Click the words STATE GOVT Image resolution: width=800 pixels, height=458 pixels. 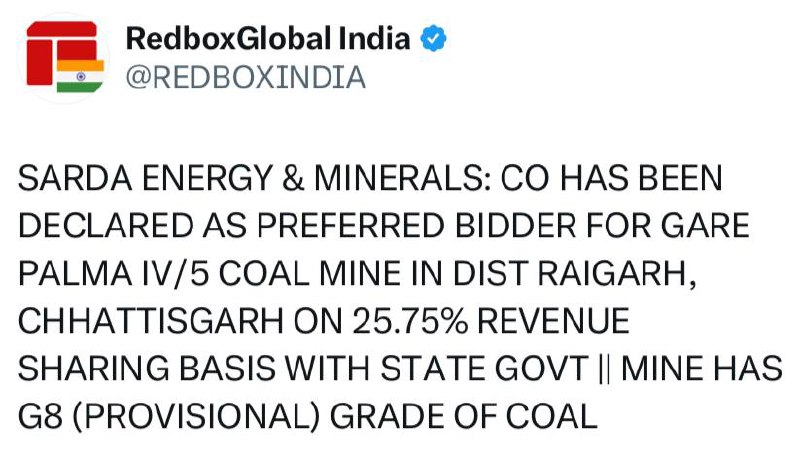point(485,368)
